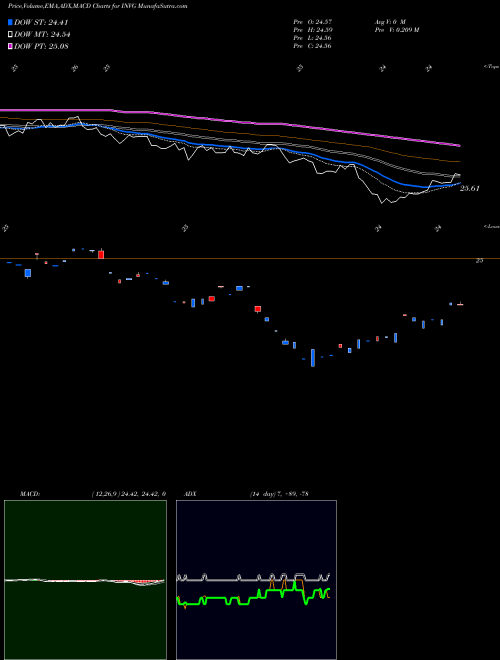Viewport: 500px width, 660px height.
Task: Select the 'DOW MT: 24.54' legend text
Action: [42, 35]
